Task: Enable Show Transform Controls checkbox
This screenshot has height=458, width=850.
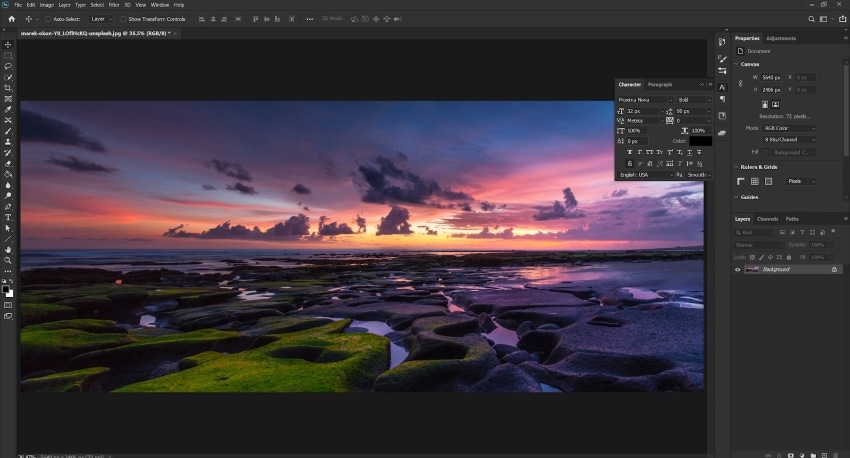Action: point(124,19)
